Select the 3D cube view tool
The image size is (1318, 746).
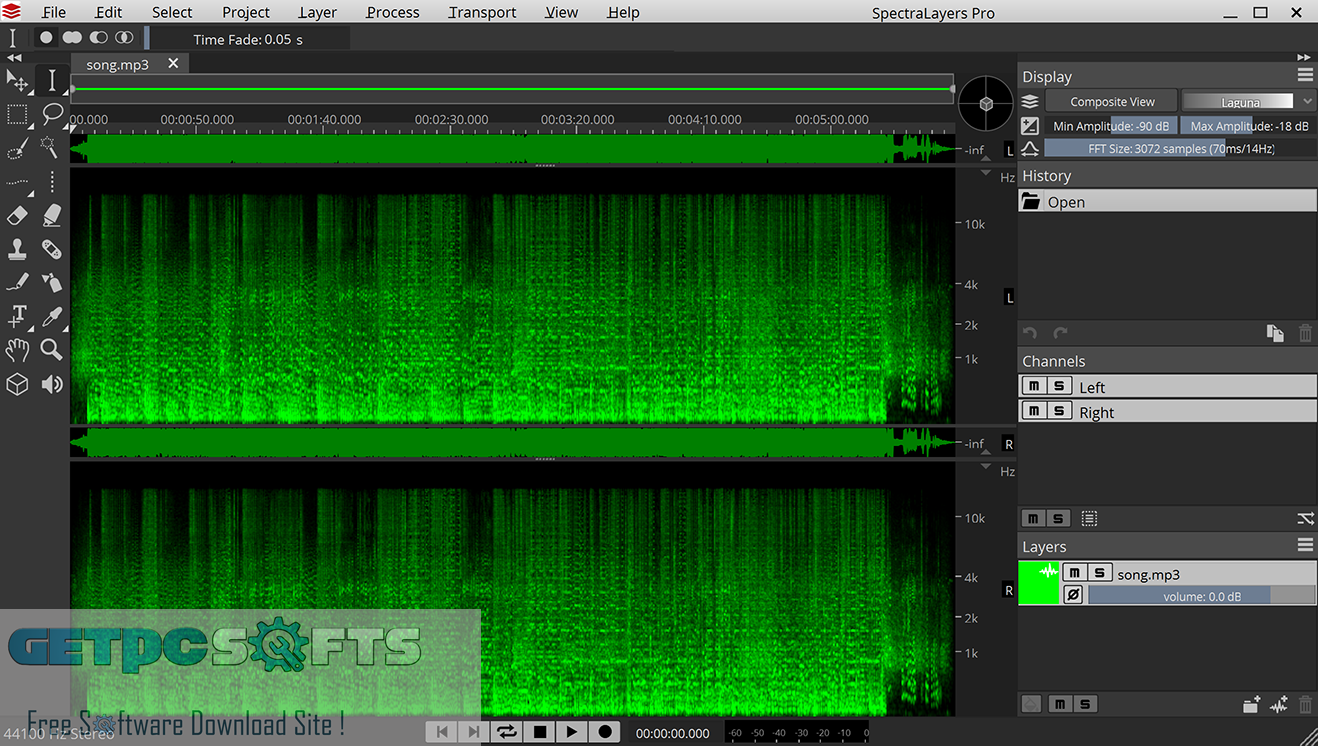(x=17, y=384)
